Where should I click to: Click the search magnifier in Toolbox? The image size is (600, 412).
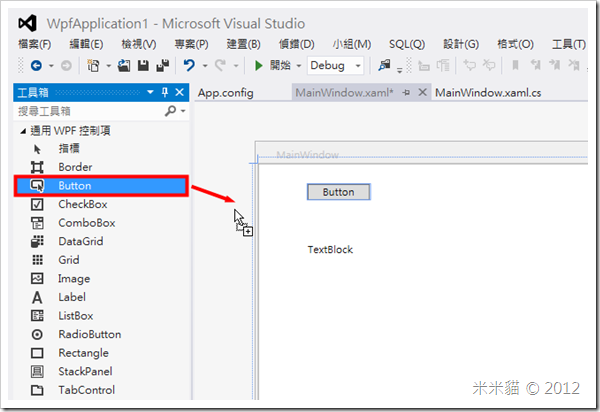[x=170, y=111]
